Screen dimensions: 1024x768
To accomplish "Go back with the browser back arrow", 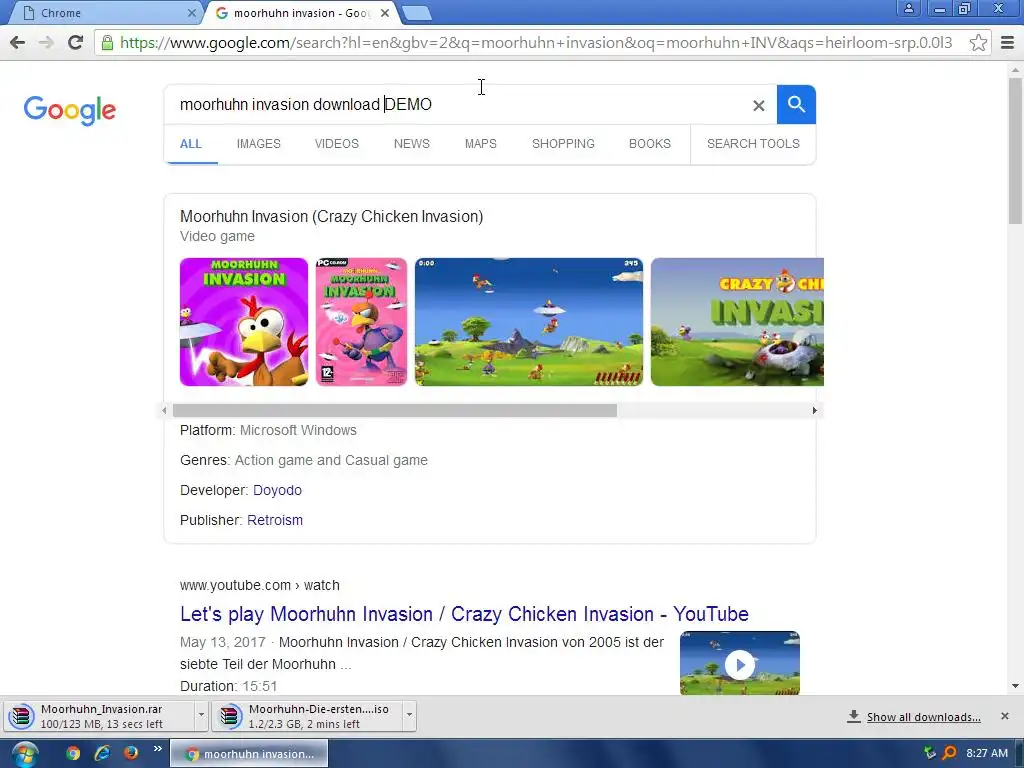I will click(x=18, y=42).
